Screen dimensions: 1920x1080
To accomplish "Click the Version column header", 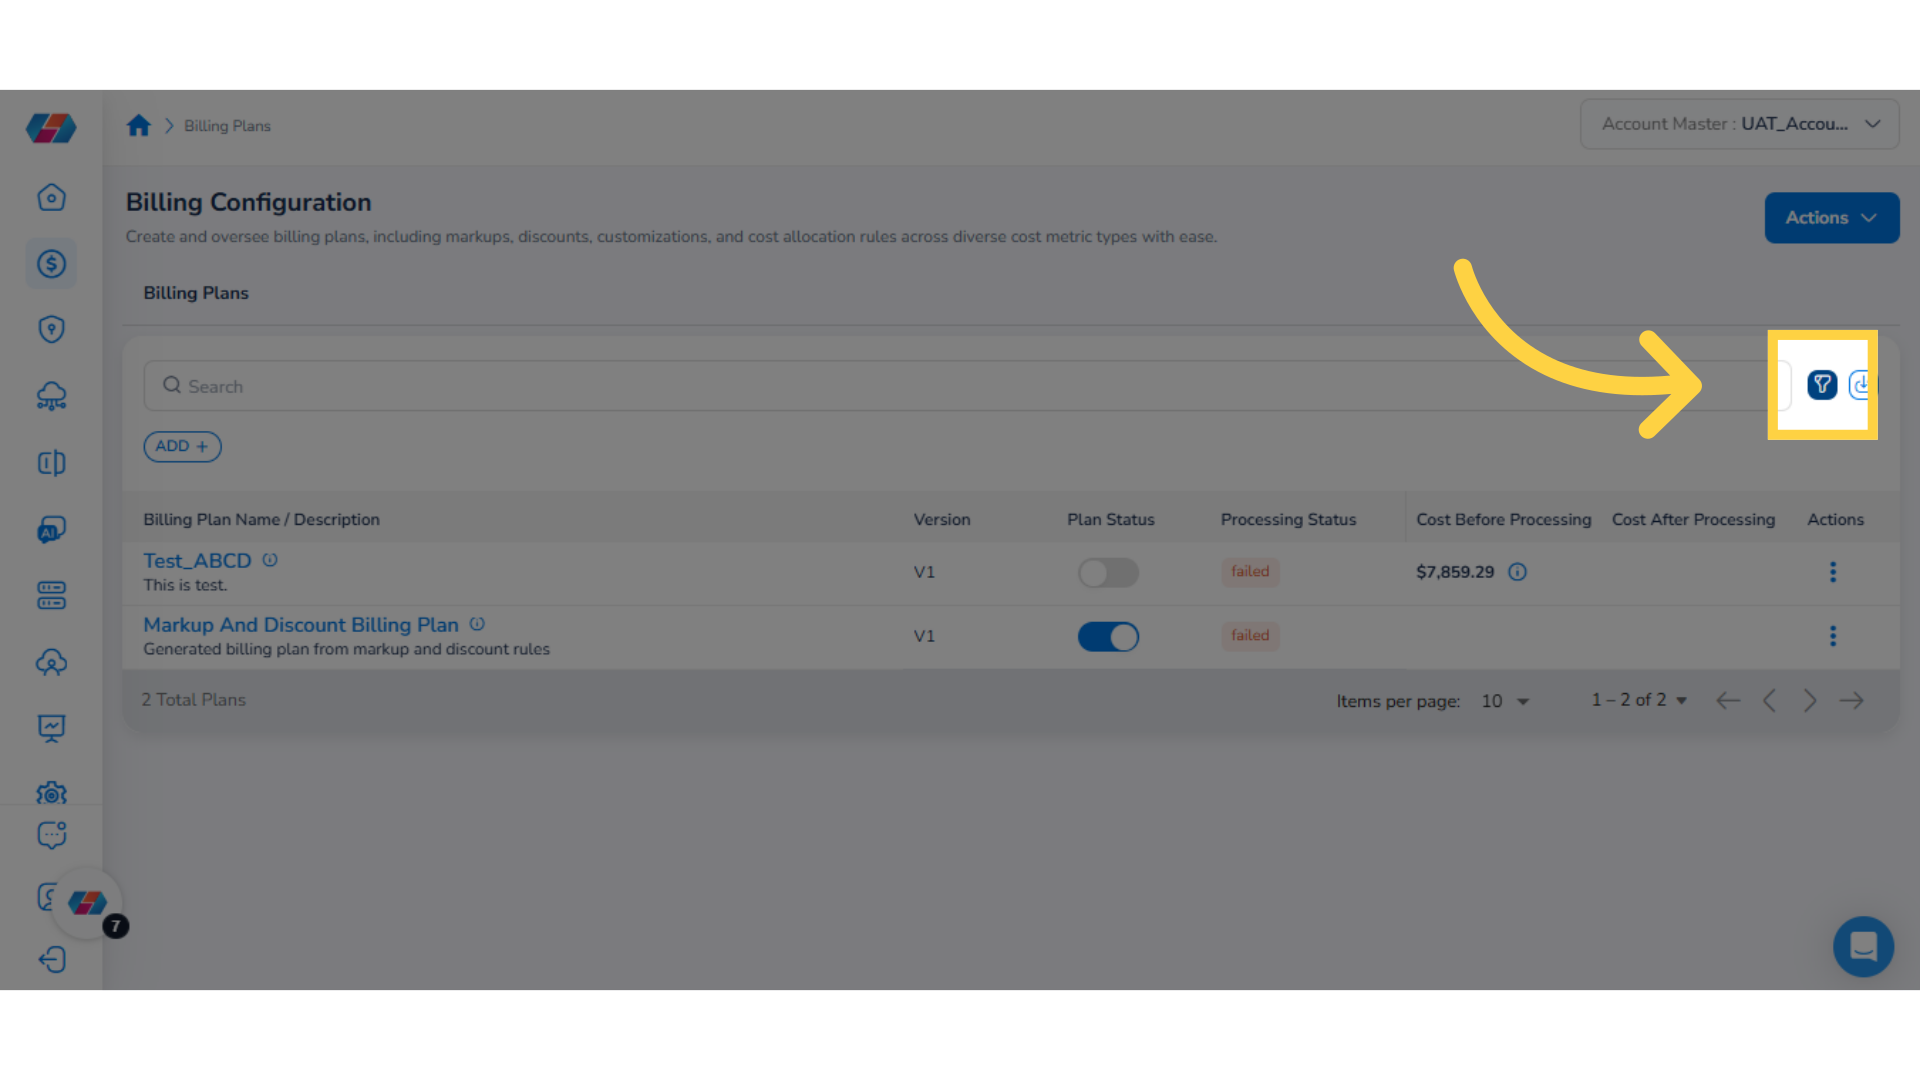I will coord(942,520).
